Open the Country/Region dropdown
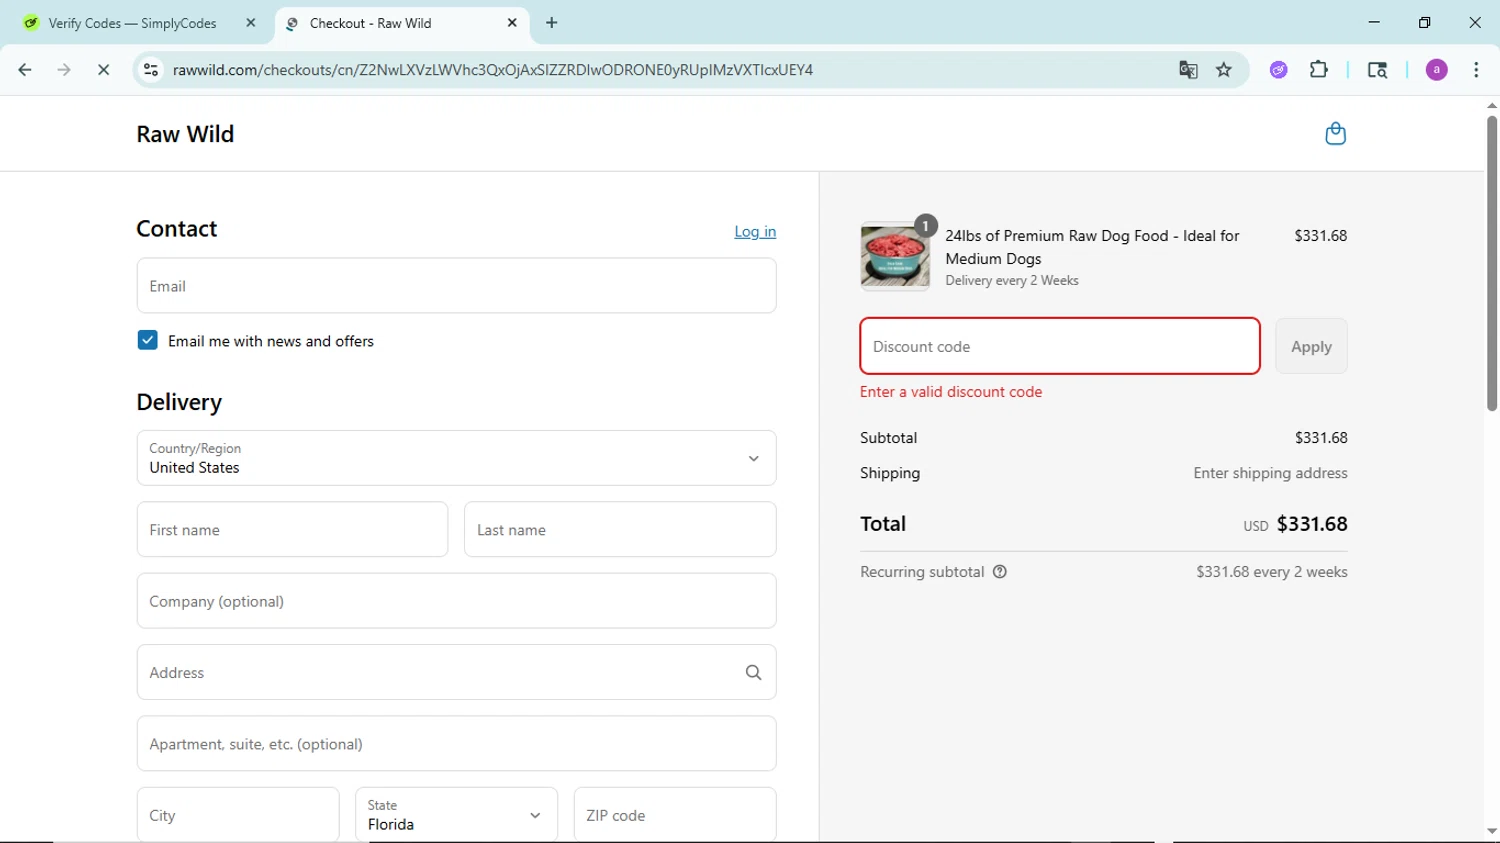The height and width of the screenshot is (843, 1500). pyautogui.click(x=456, y=458)
